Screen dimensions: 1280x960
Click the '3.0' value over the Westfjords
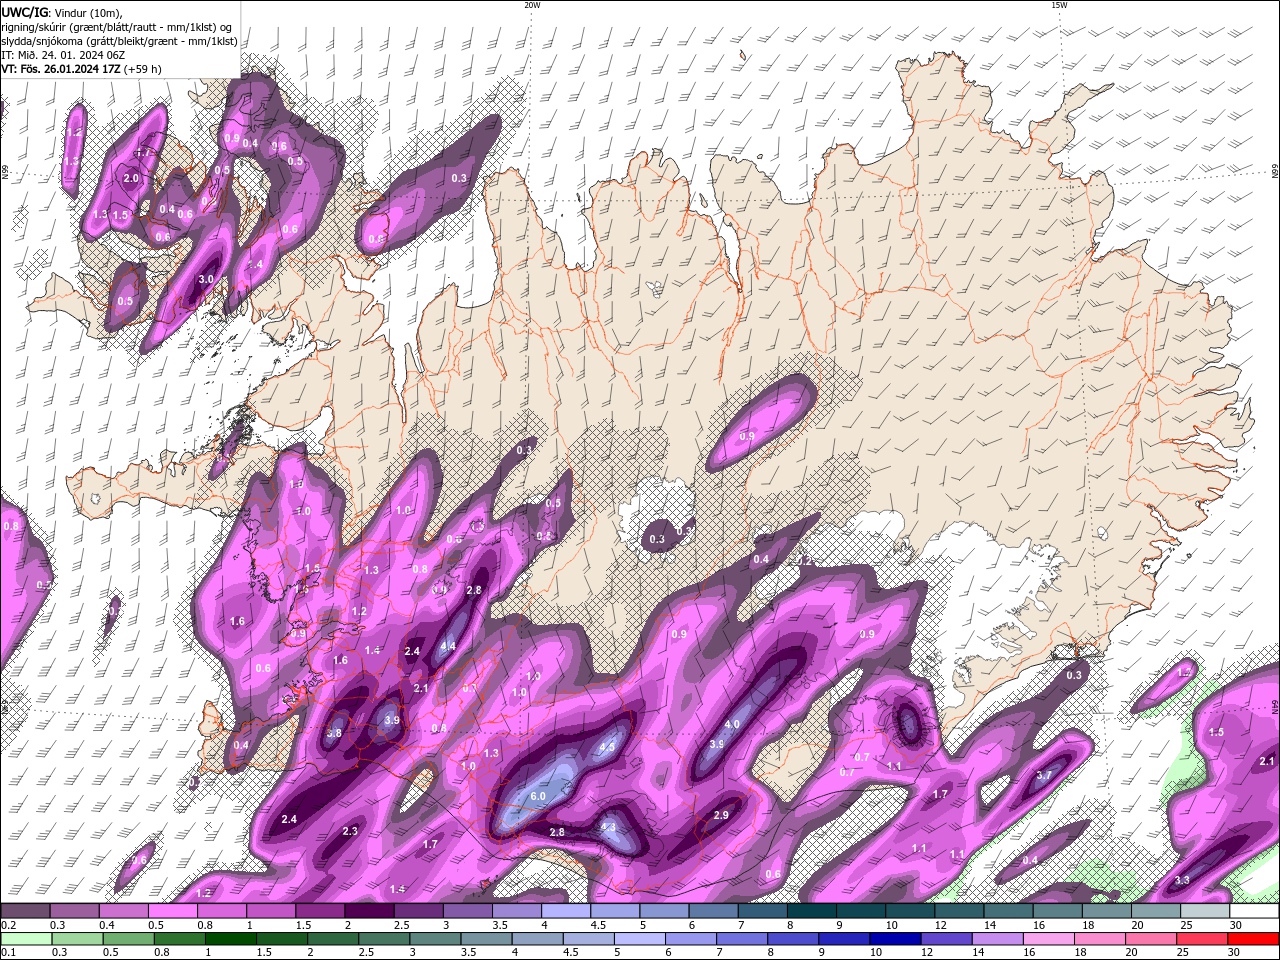207,279
